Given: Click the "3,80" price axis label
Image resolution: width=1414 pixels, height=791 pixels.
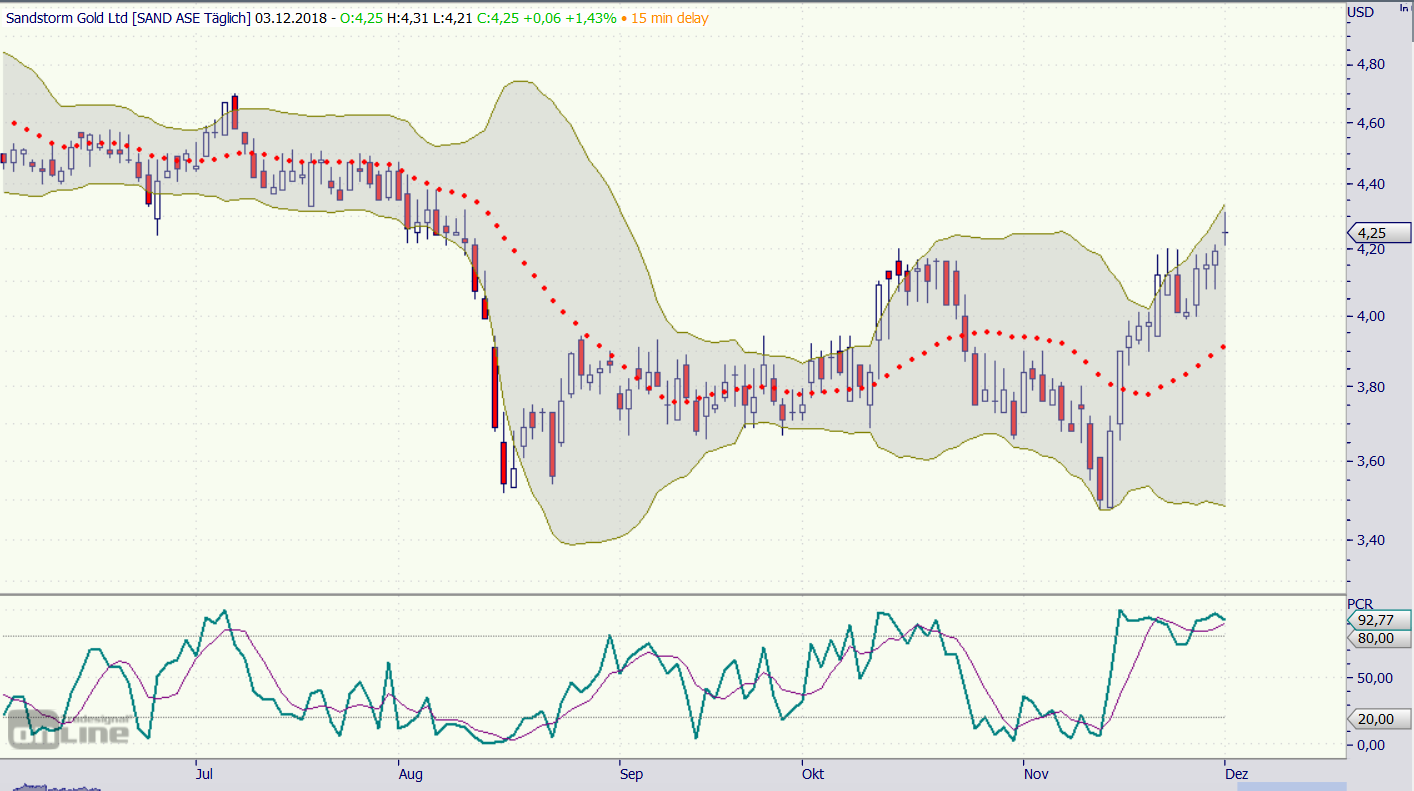Looking at the screenshot, I should (1370, 387).
